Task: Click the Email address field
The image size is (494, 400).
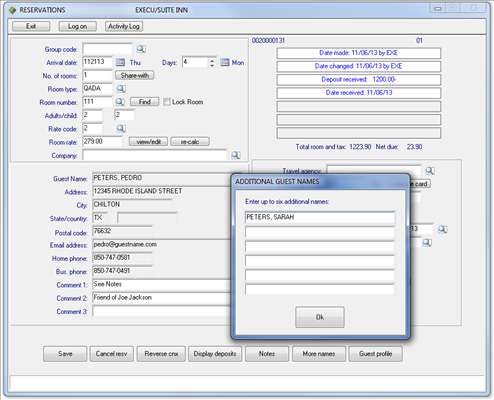Action: (162, 245)
